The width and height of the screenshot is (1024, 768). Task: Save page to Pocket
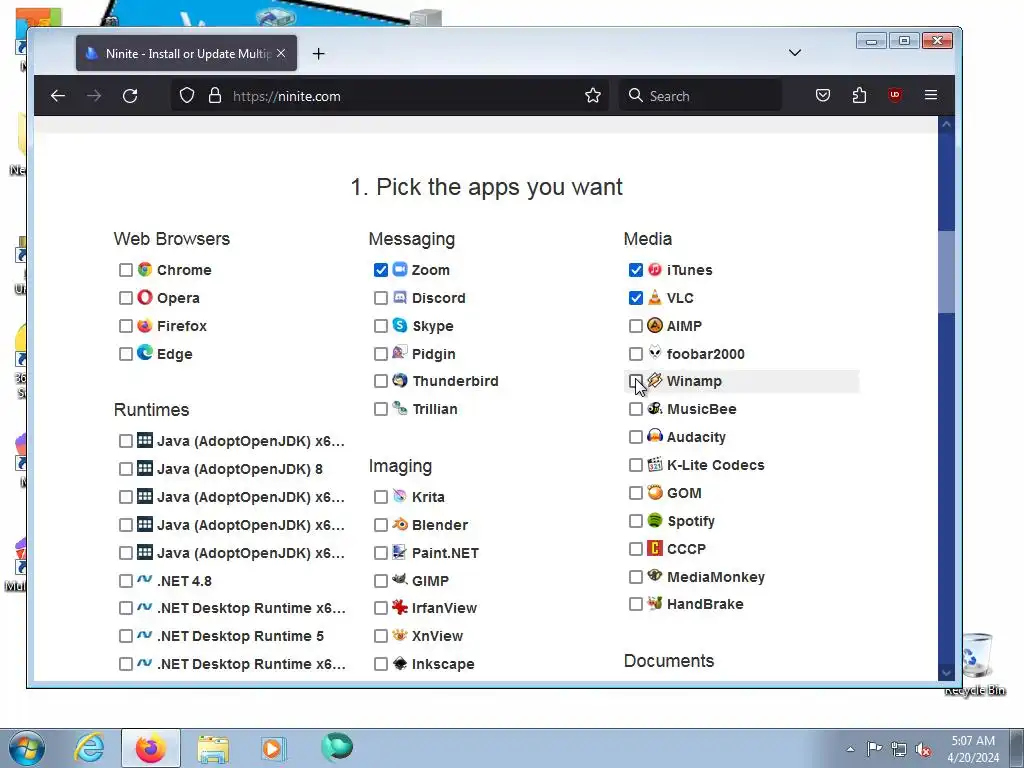point(823,96)
